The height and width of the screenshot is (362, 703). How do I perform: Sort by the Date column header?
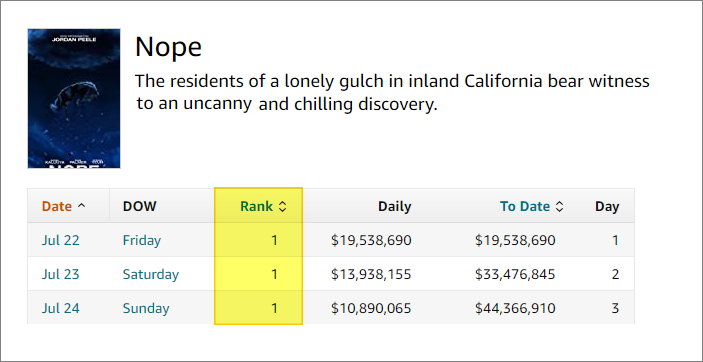coord(57,206)
